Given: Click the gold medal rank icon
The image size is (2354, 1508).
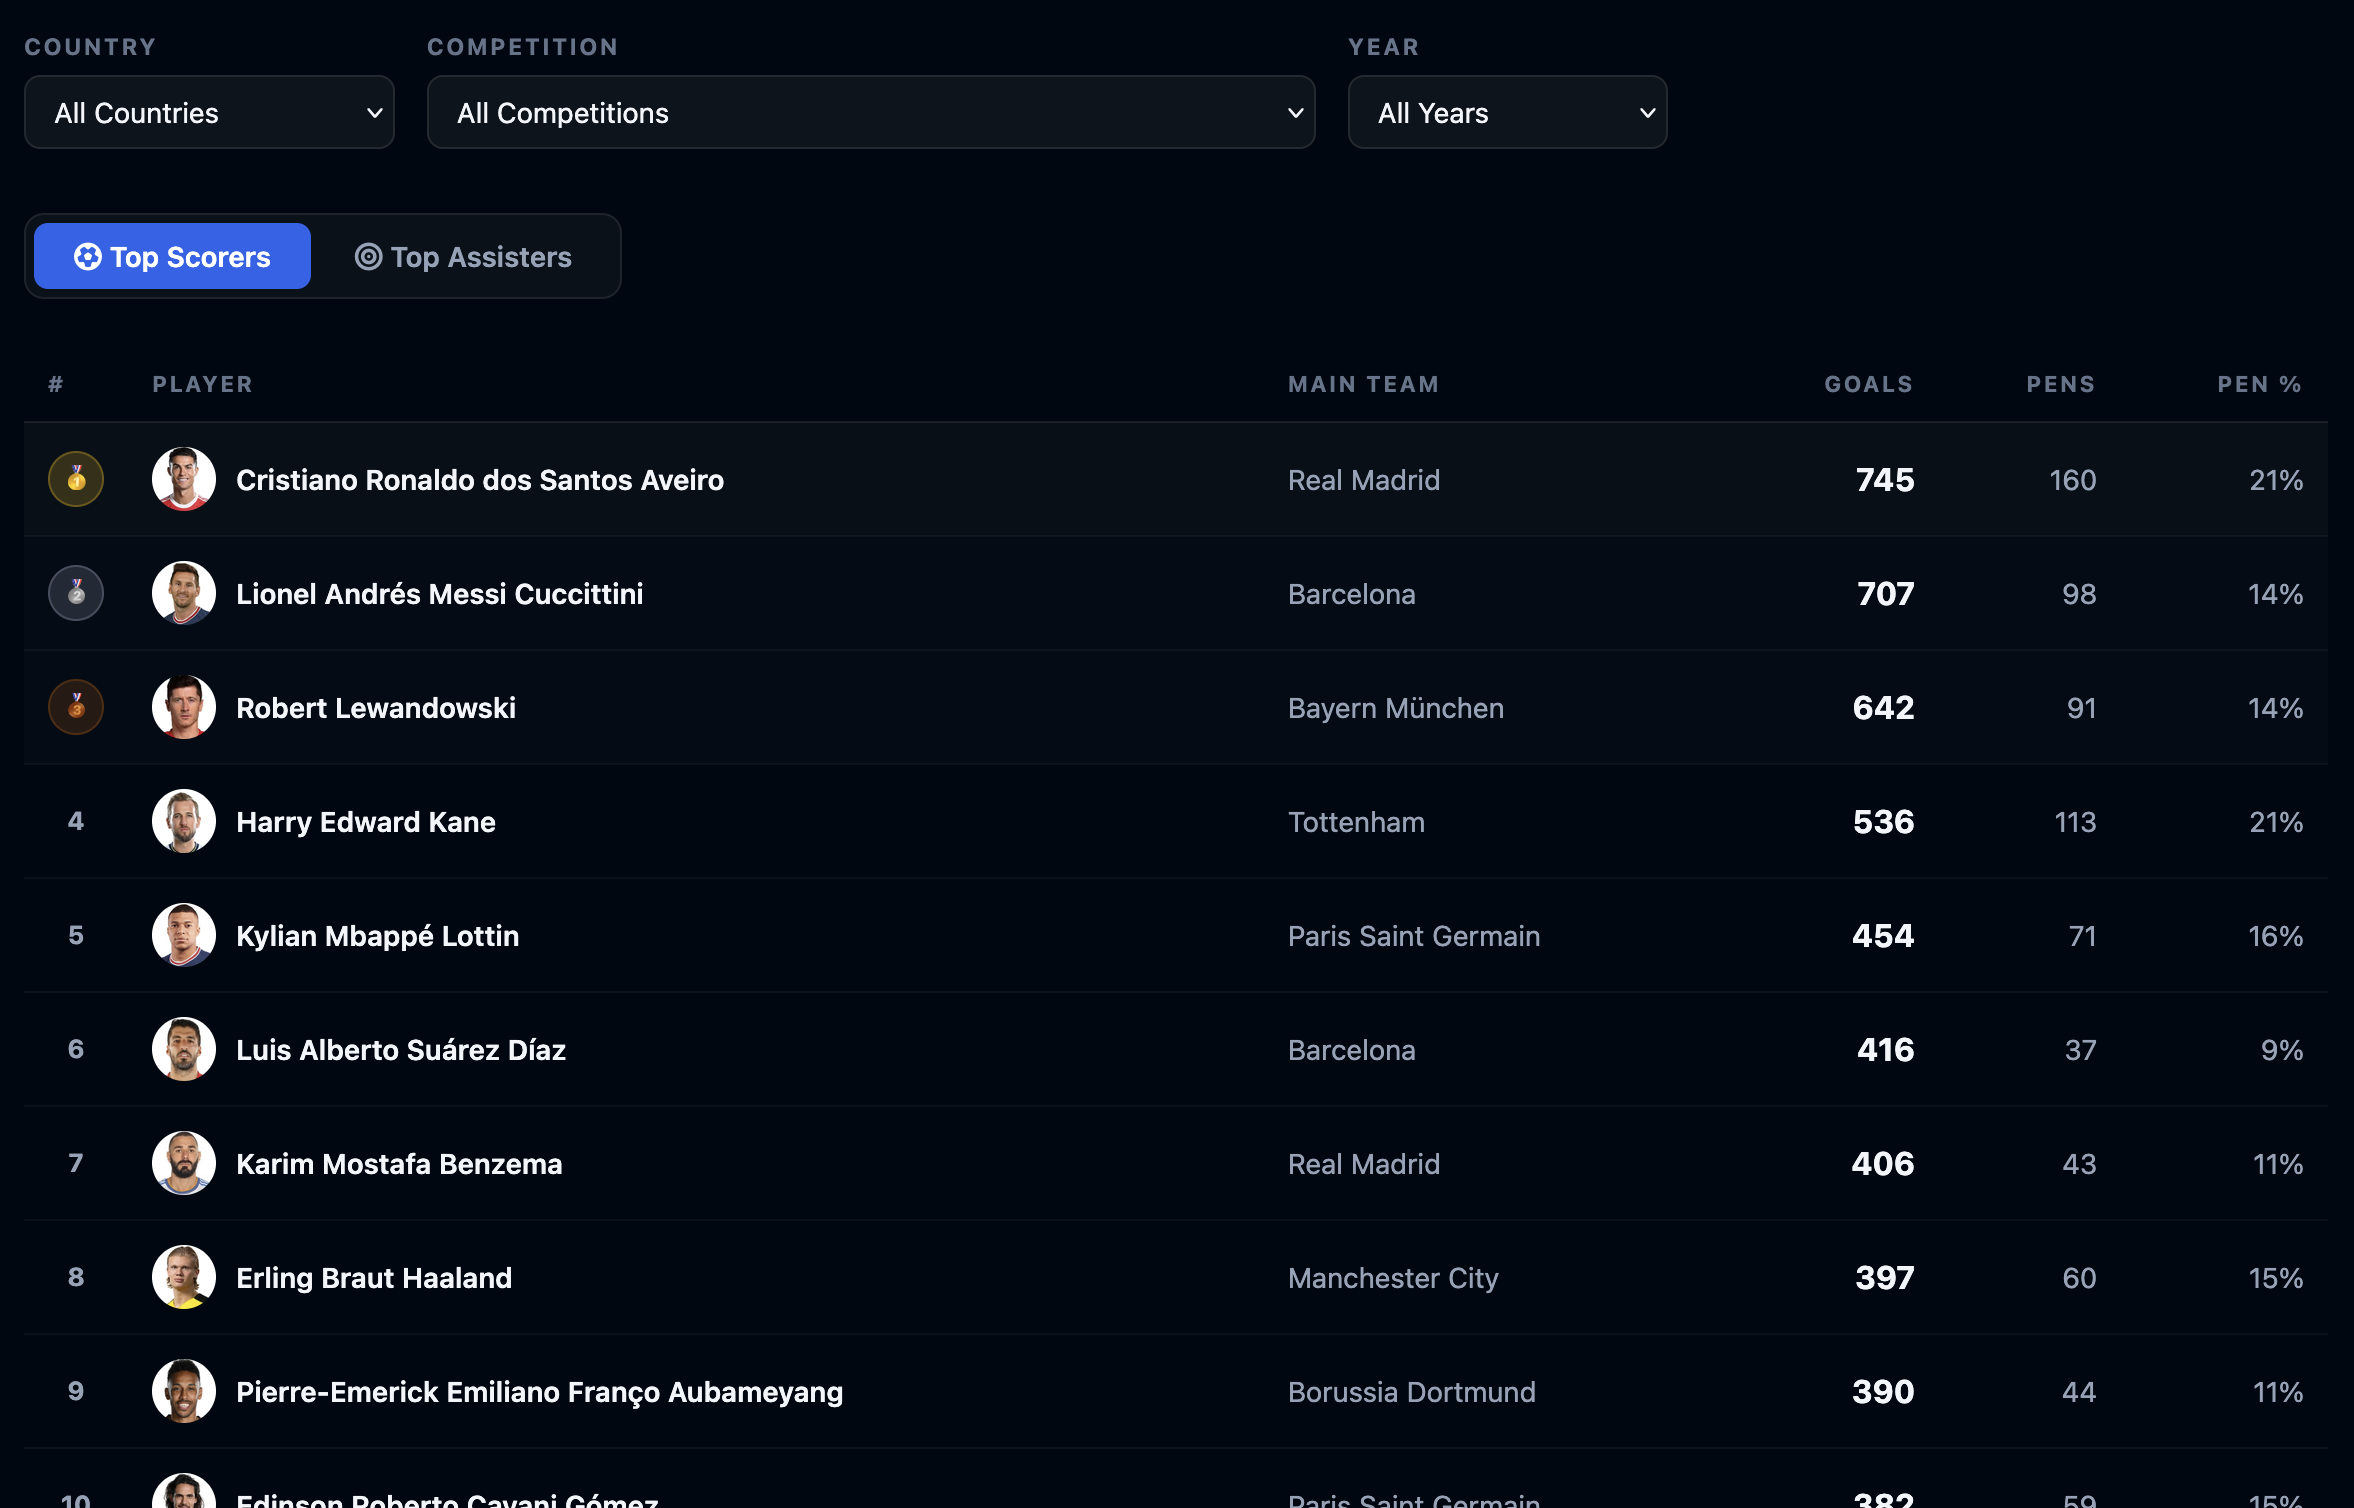Looking at the screenshot, I should [x=76, y=479].
